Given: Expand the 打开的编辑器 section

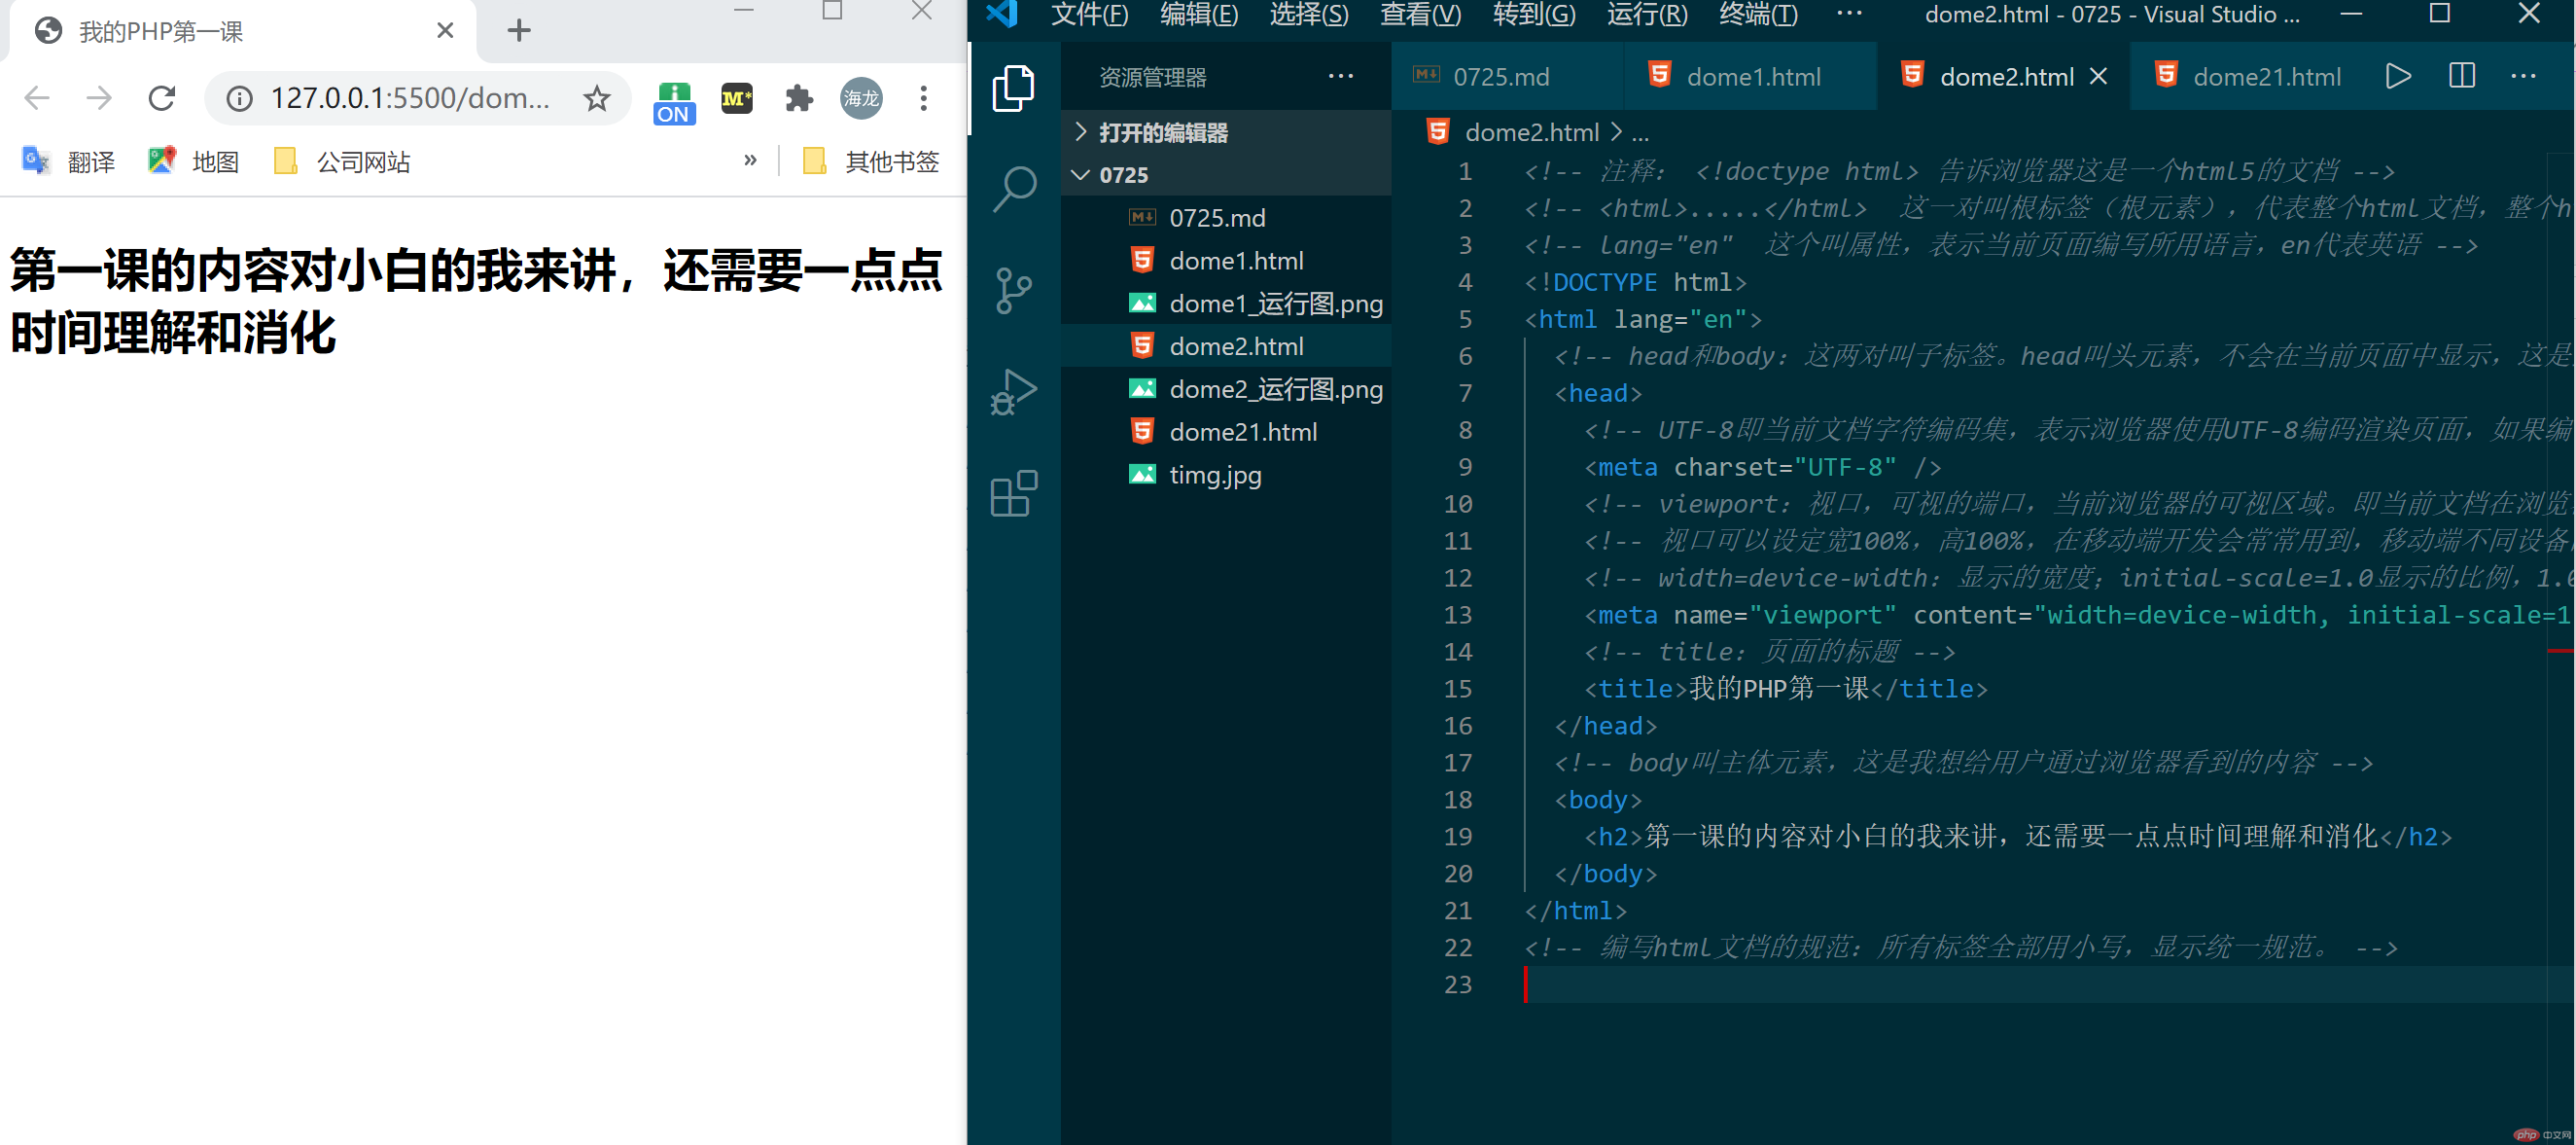Looking at the screenshot, I should [1225, 132].
